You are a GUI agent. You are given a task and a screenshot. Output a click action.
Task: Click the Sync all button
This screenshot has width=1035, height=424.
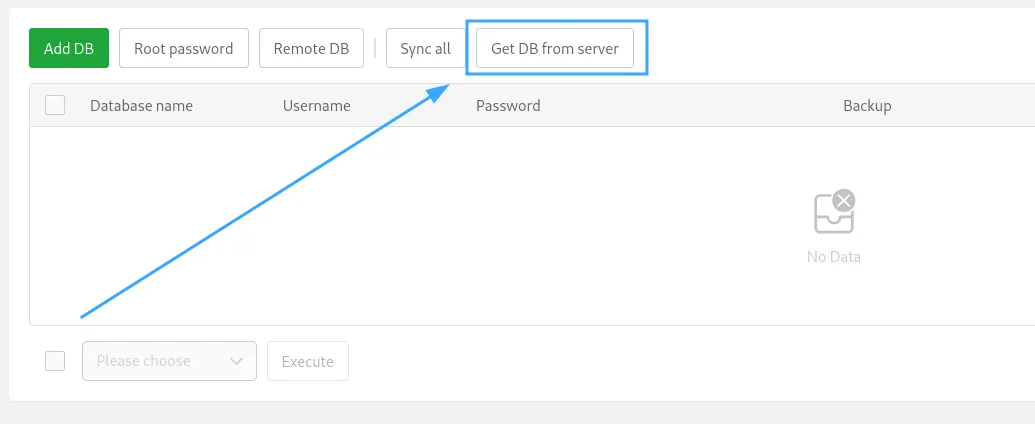(x=426, y=48)
